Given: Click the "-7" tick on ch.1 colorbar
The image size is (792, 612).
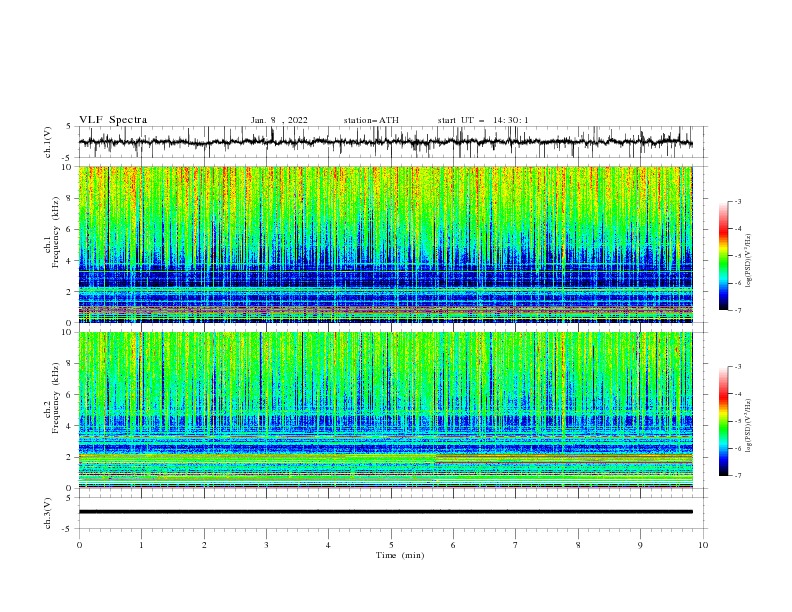Looking at the screenshot, I should pyautogui.click(x=737, y=311).
